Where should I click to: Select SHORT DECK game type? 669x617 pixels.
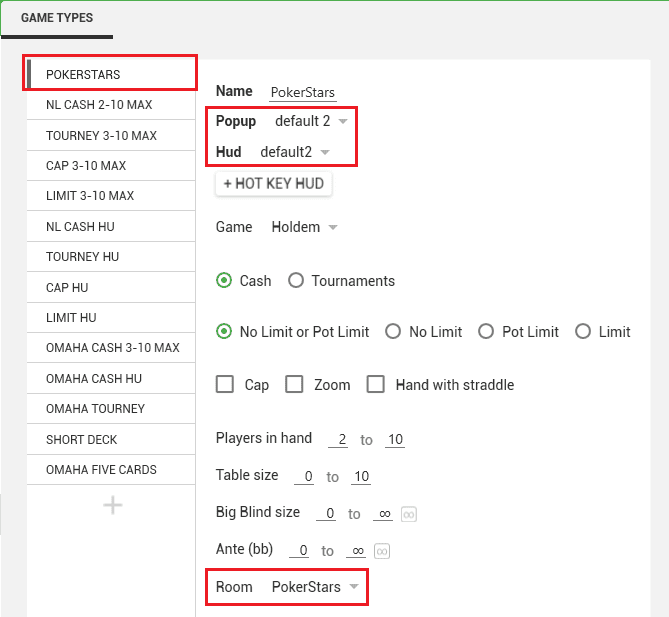click(111, 439)
